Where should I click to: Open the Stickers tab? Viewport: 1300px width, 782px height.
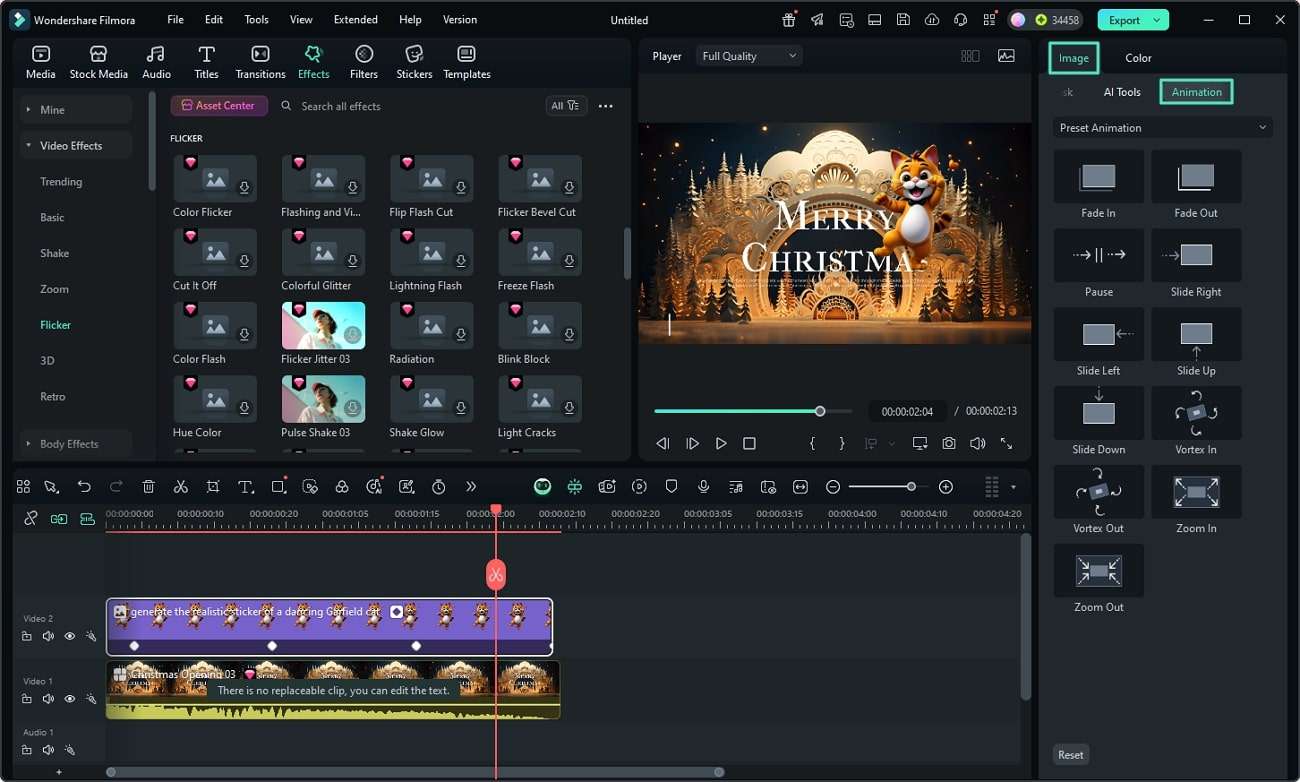click(414, 62)
